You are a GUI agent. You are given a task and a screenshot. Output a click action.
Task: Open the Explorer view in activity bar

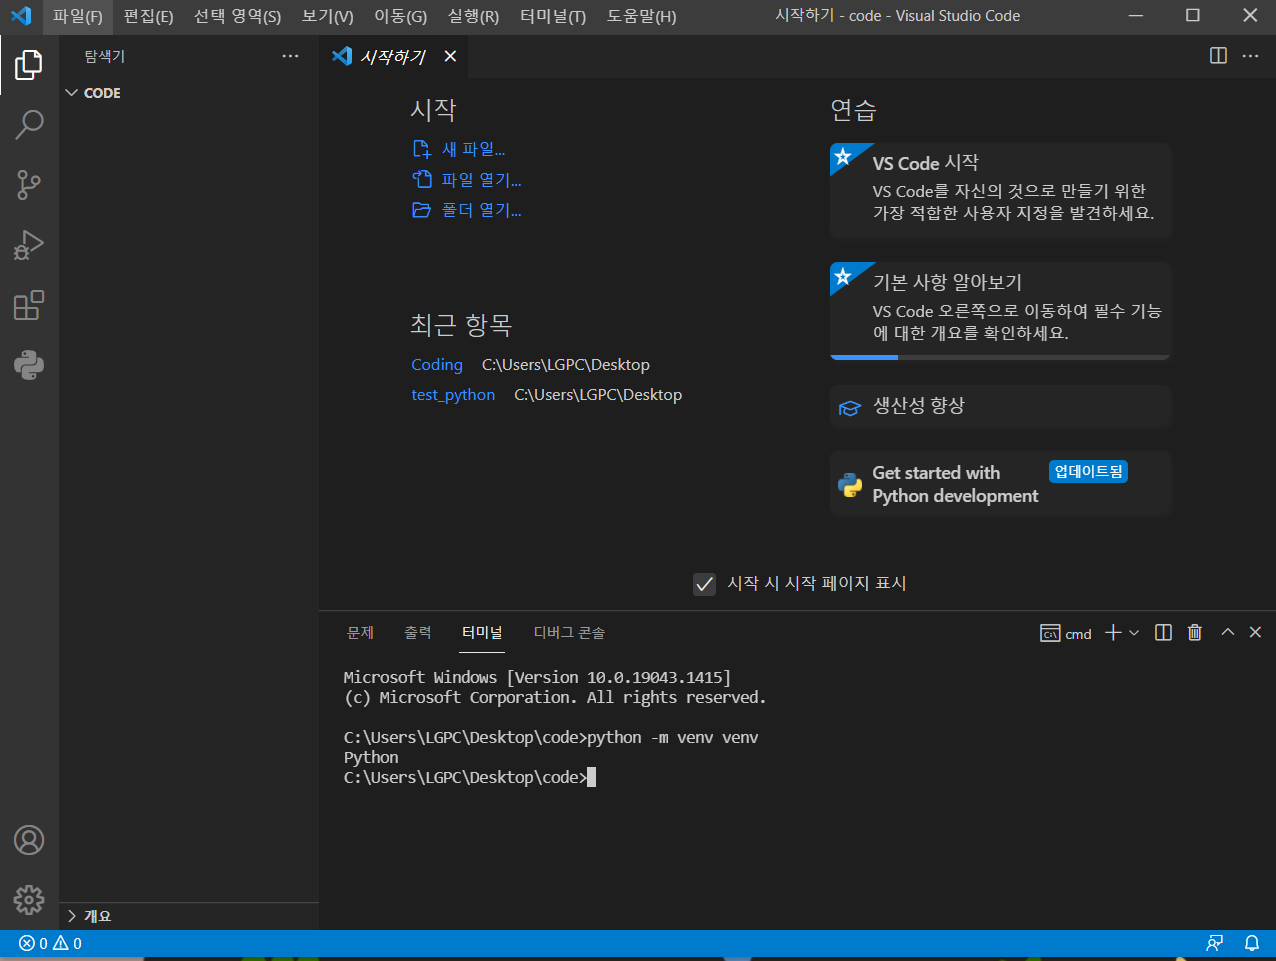tap(29, 65)
